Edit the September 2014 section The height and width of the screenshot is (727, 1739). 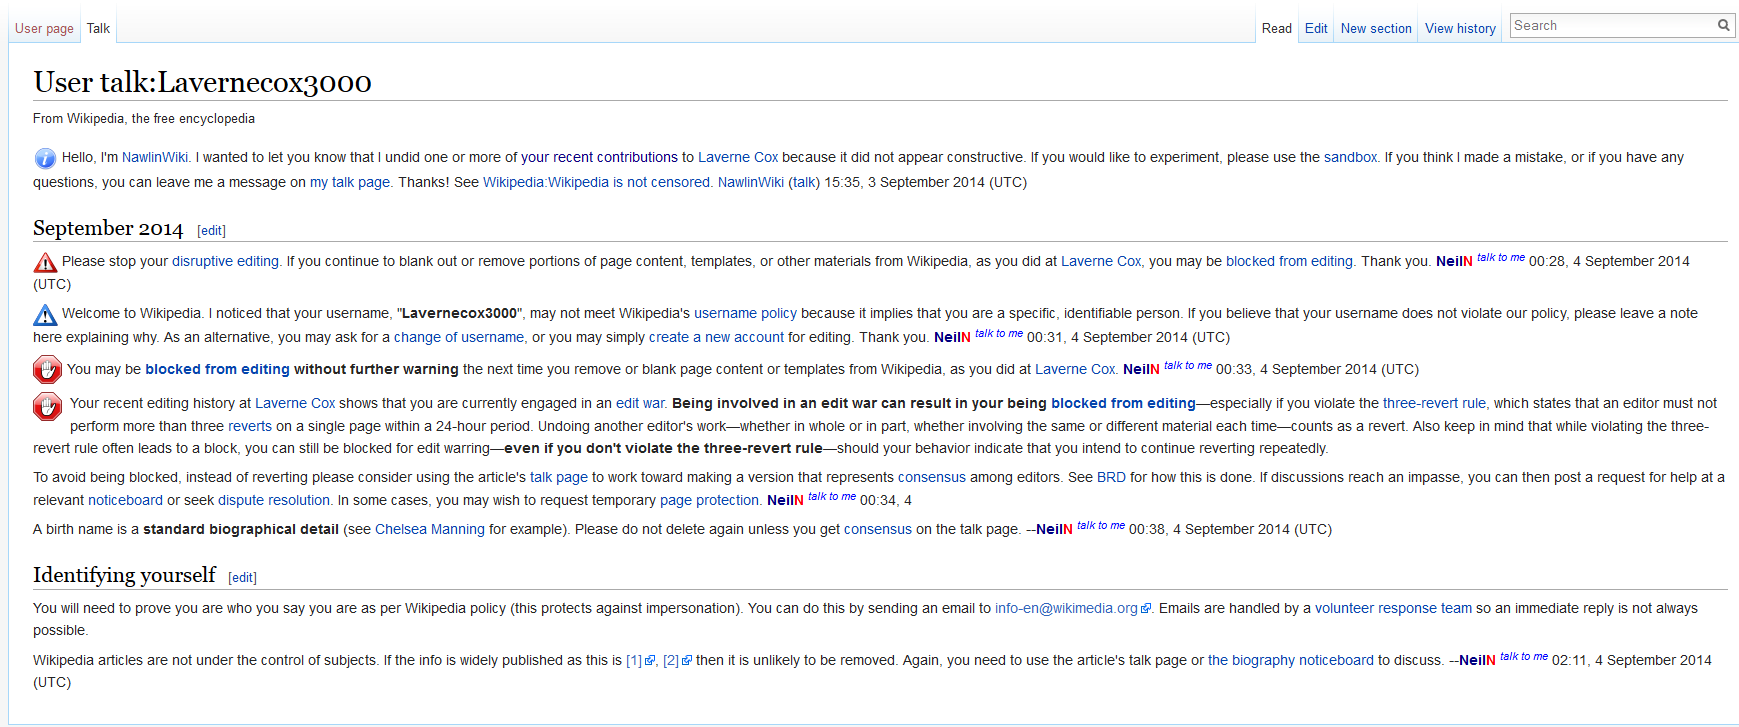(211, 231)
